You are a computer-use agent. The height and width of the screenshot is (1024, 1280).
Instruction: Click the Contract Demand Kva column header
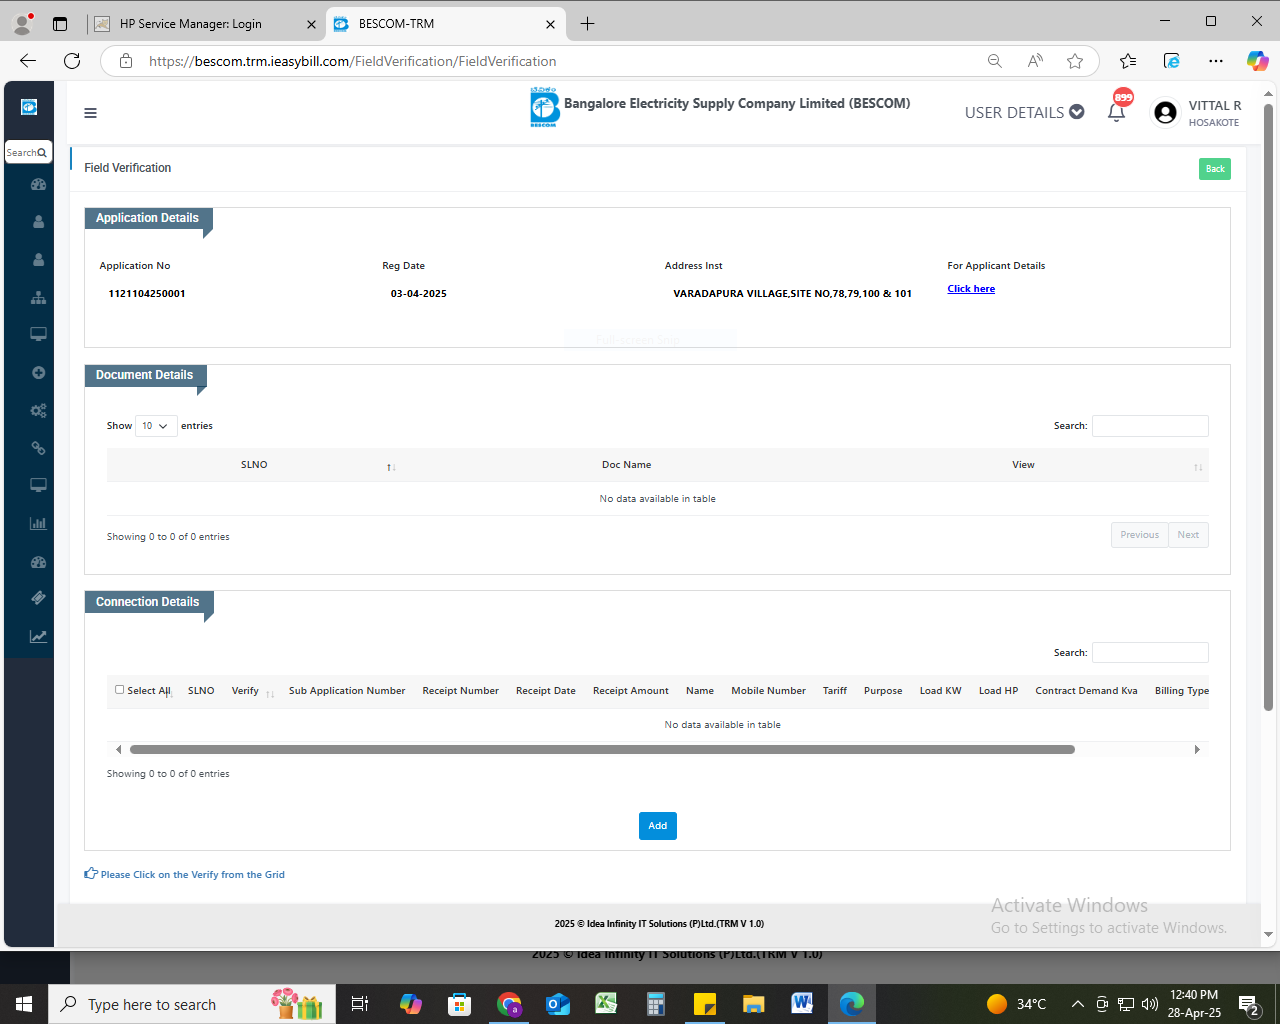[x=1086, y=691]
